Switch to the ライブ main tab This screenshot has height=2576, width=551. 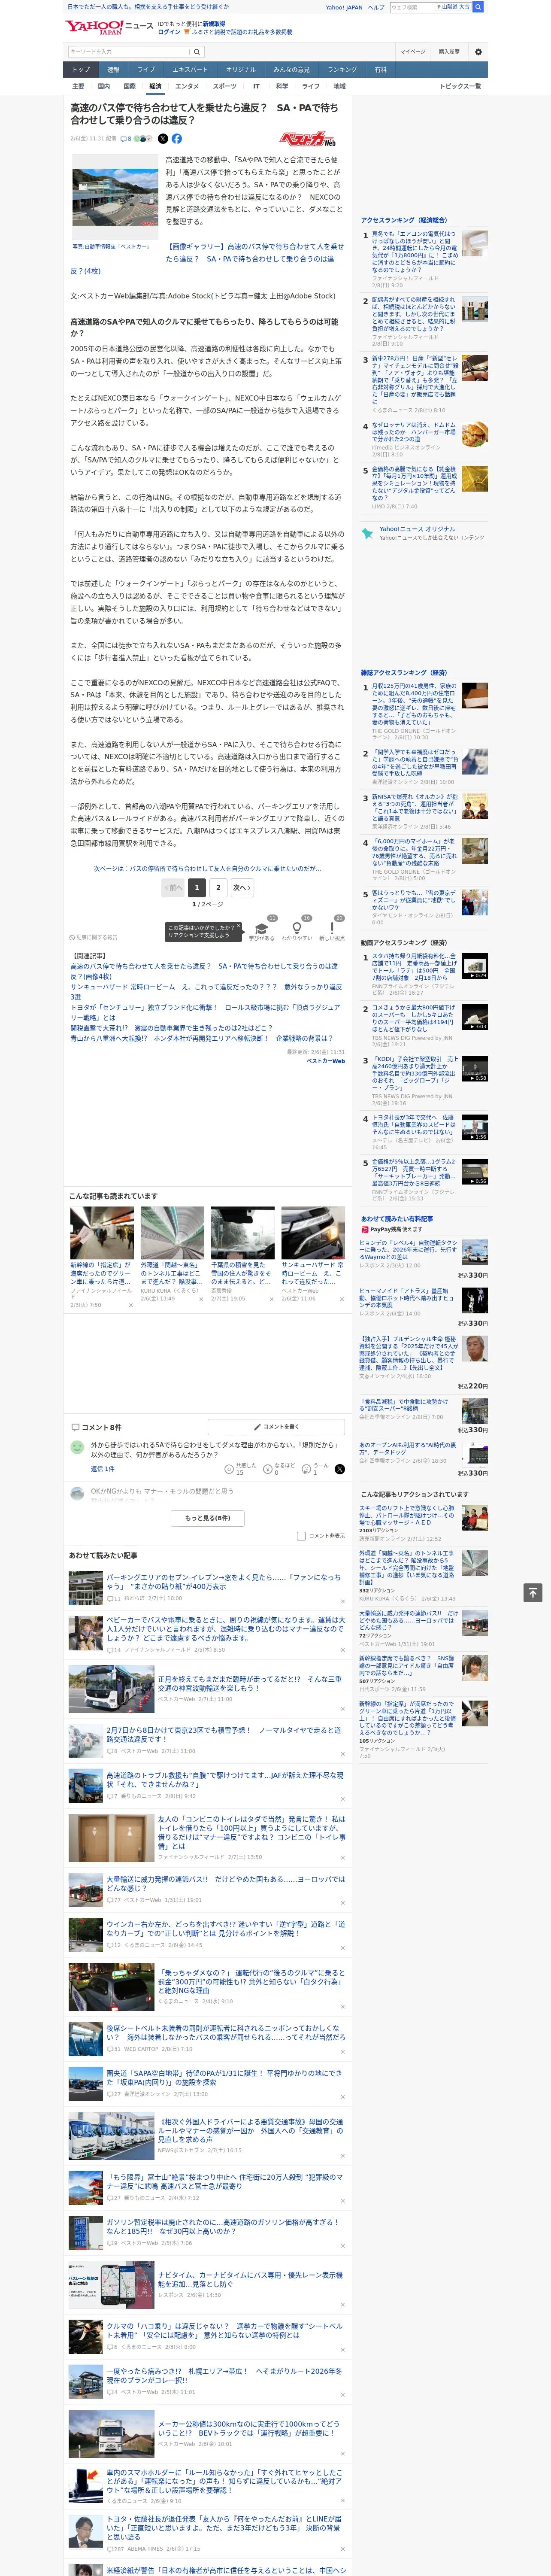[146, 70]
